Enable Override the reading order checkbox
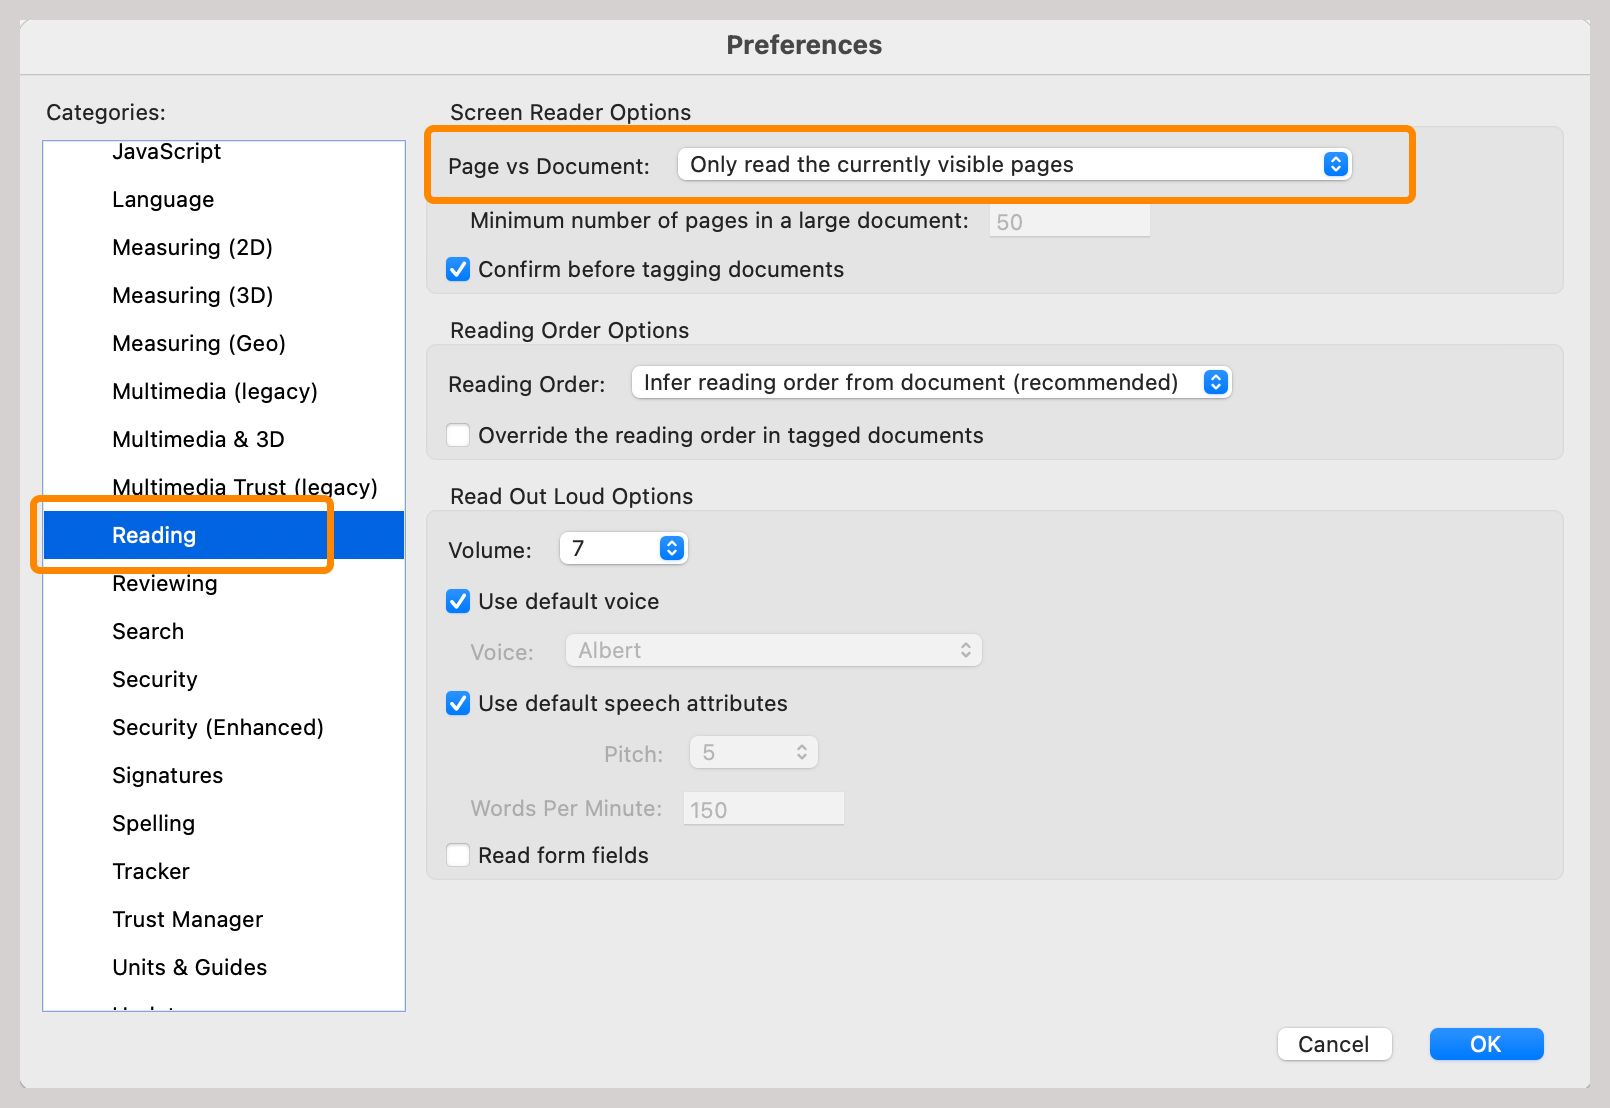1610x1108 pixels. click(458, 436)
